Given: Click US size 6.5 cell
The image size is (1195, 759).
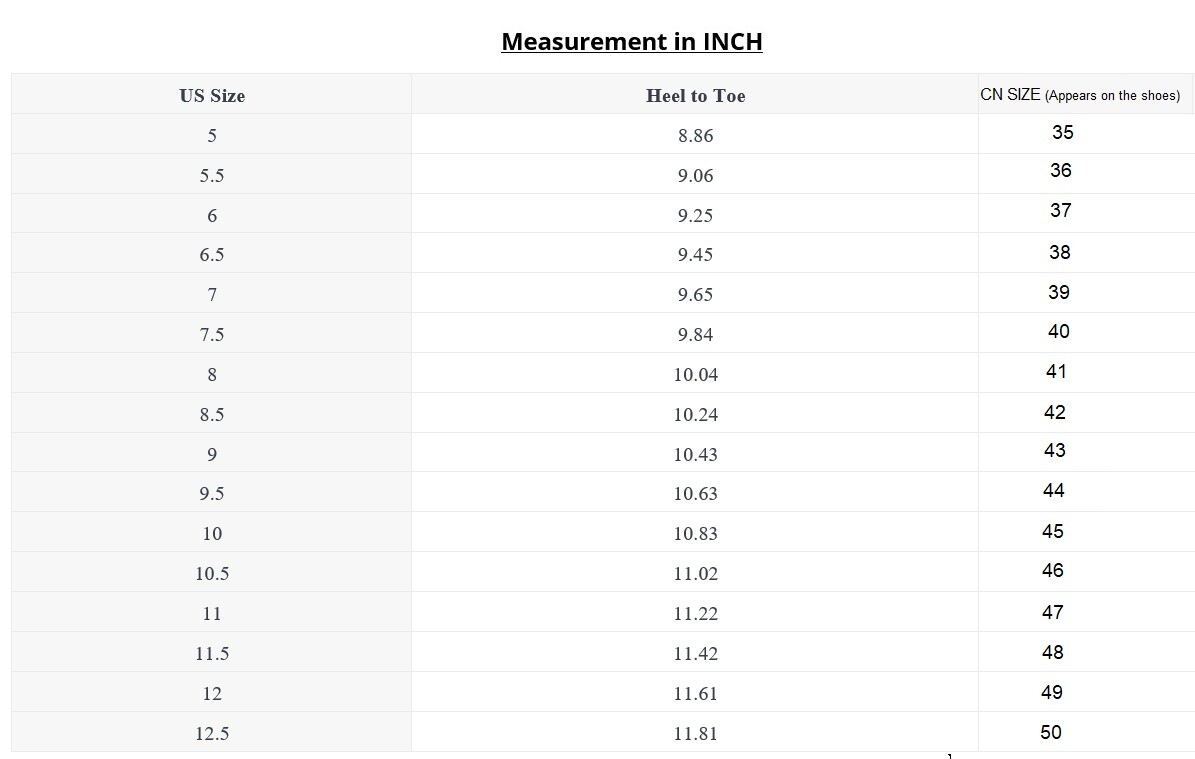Looking at the screenshot, I should pyautogui.click(x=212, y=255).
